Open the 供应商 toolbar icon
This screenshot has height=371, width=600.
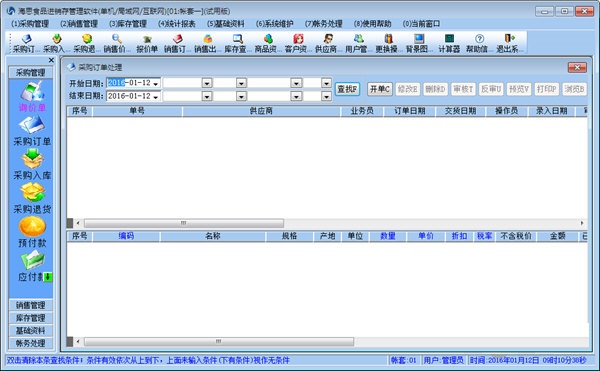(327, 43)
